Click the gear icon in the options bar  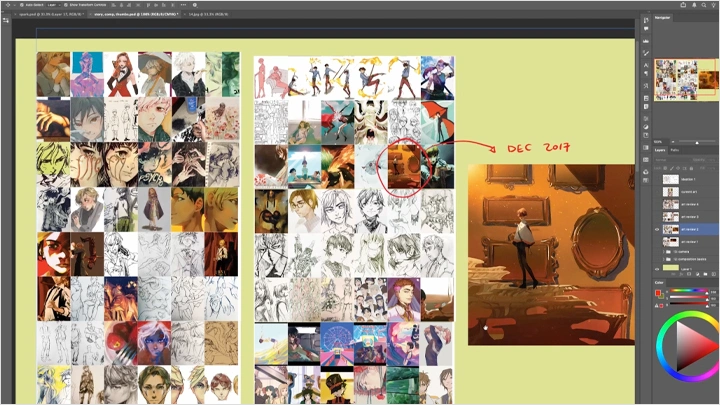point(195,5)
